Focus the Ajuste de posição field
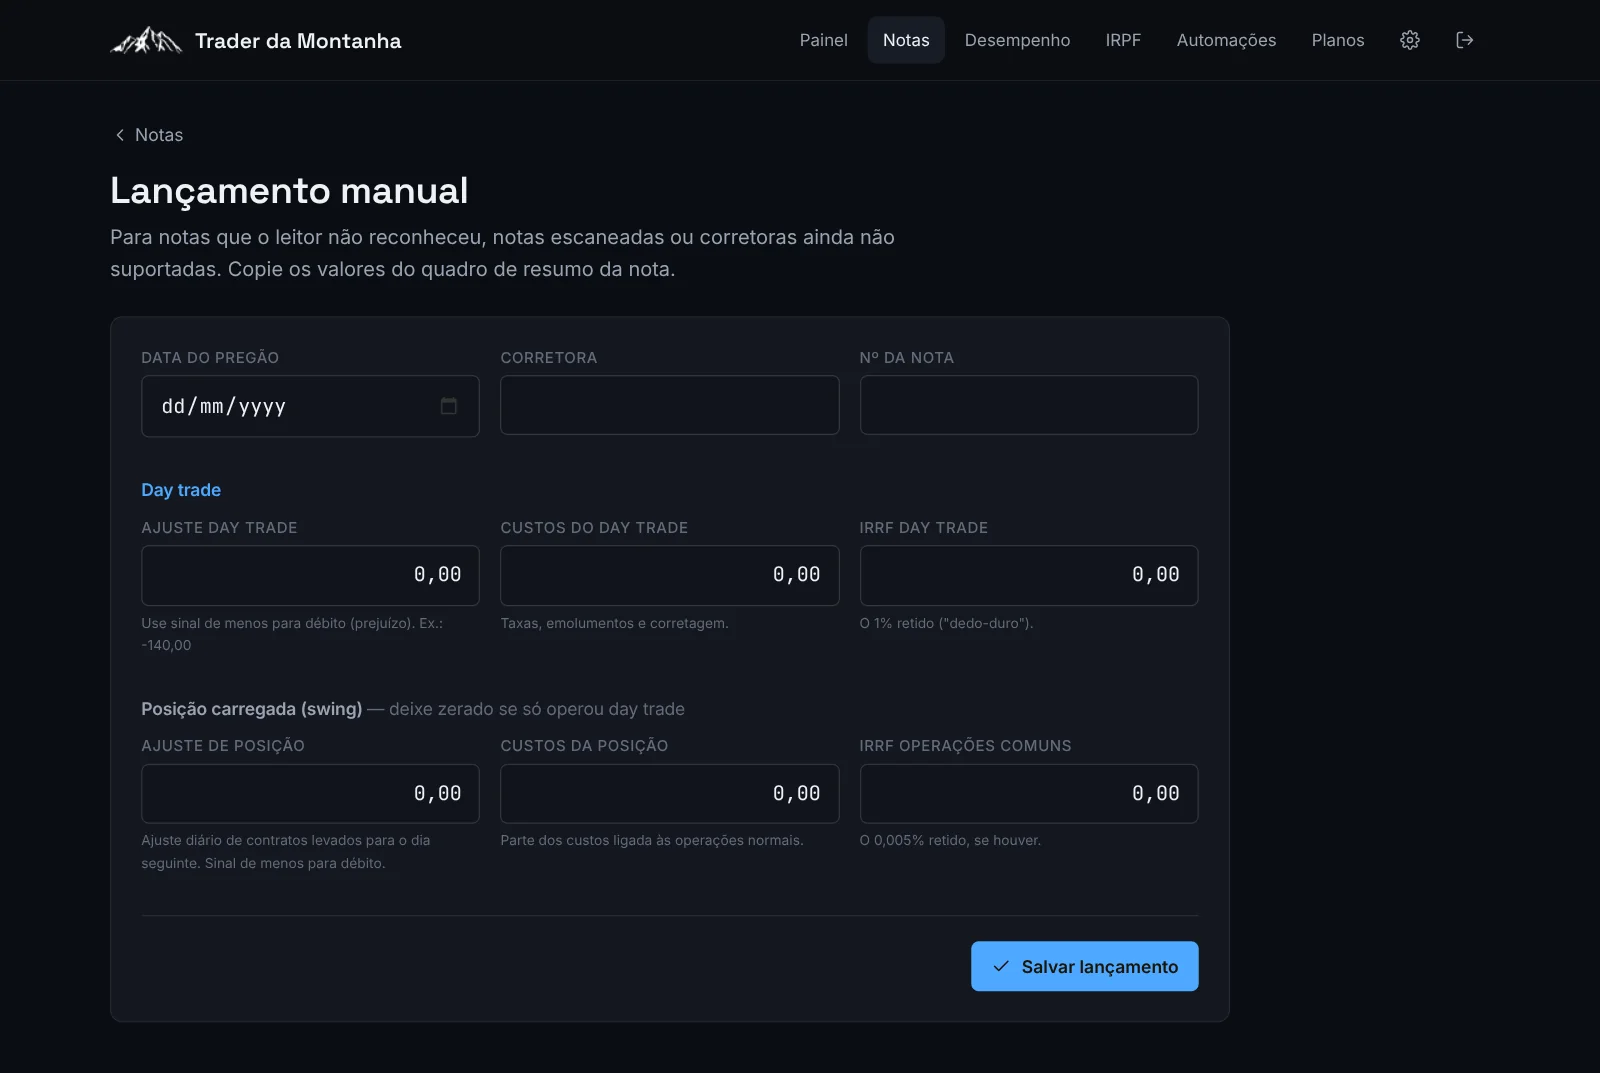Image resolution: width=1600 pixels, height=1073 pixels. click(310, 793)
